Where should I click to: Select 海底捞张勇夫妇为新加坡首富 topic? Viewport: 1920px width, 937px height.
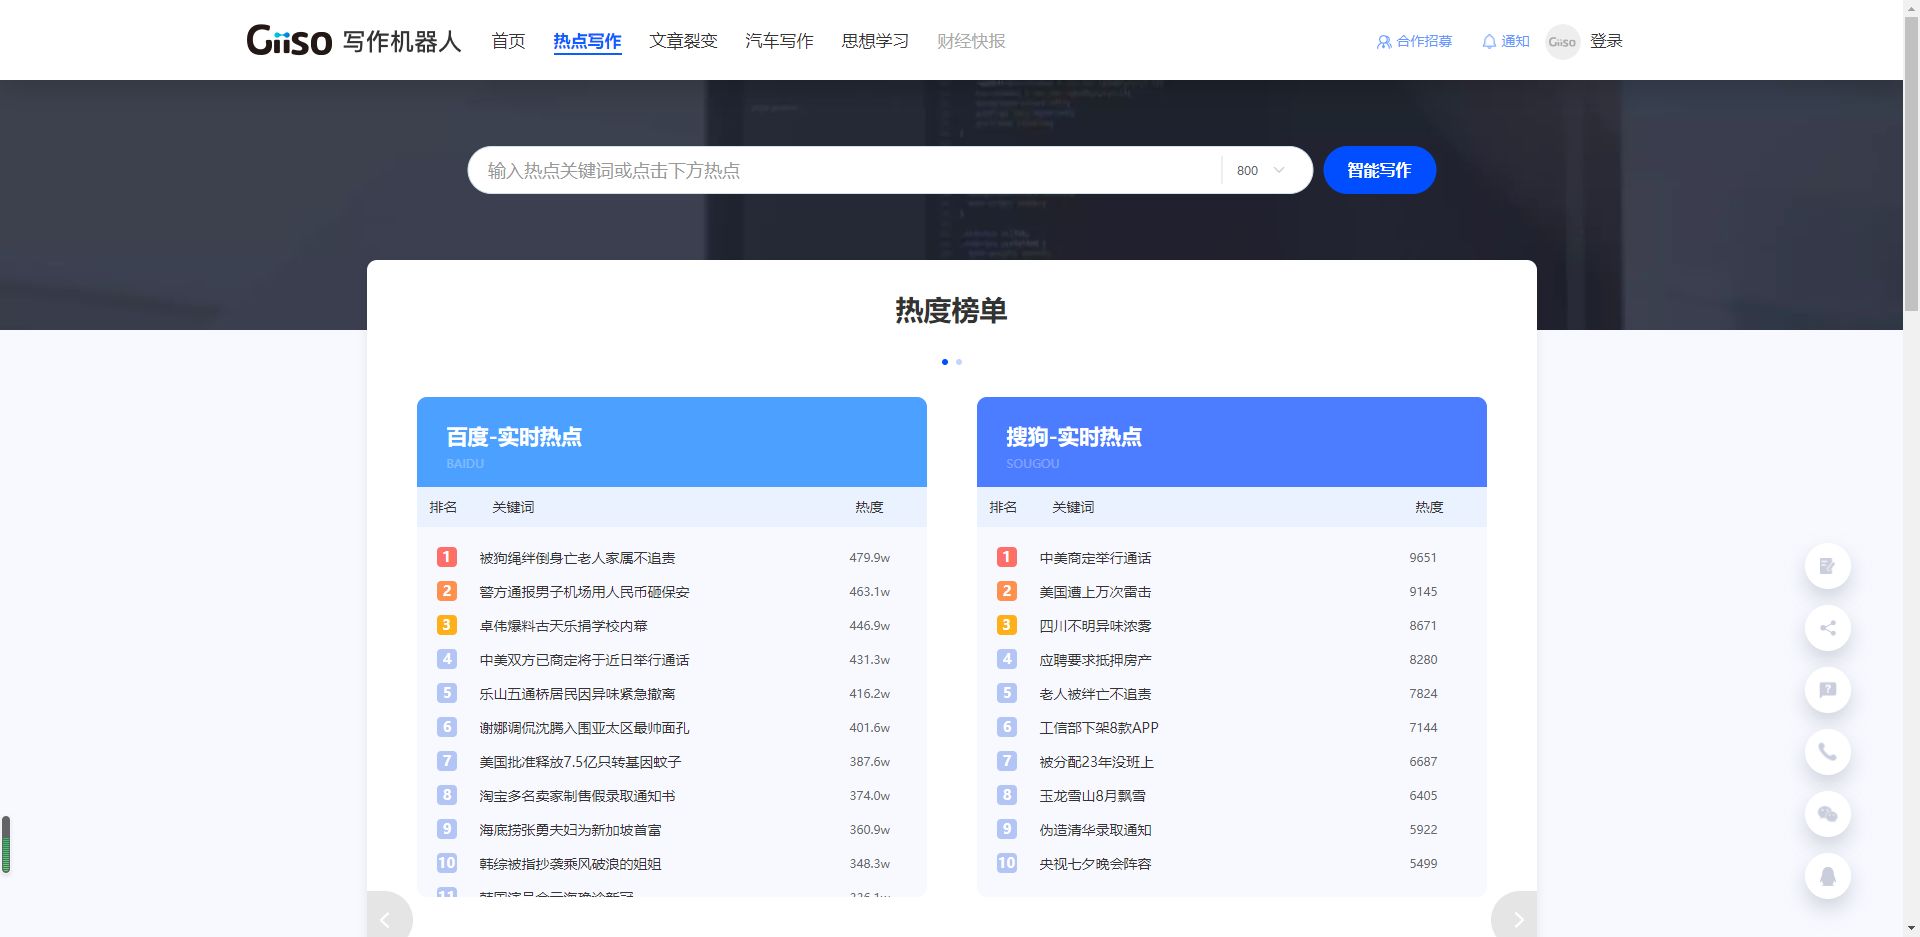pos(570,830)
